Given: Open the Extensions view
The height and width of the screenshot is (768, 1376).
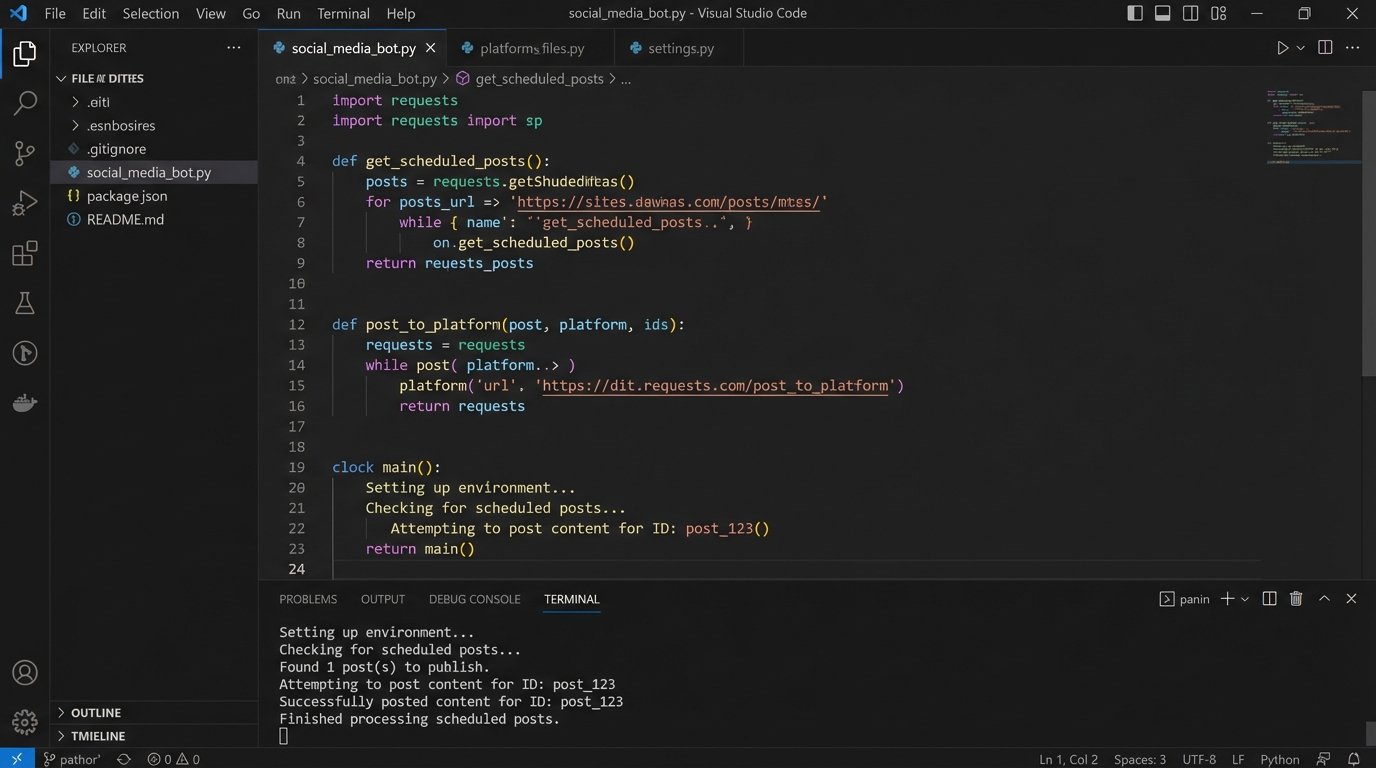Looking at the screenshot, I should [25, 253].
